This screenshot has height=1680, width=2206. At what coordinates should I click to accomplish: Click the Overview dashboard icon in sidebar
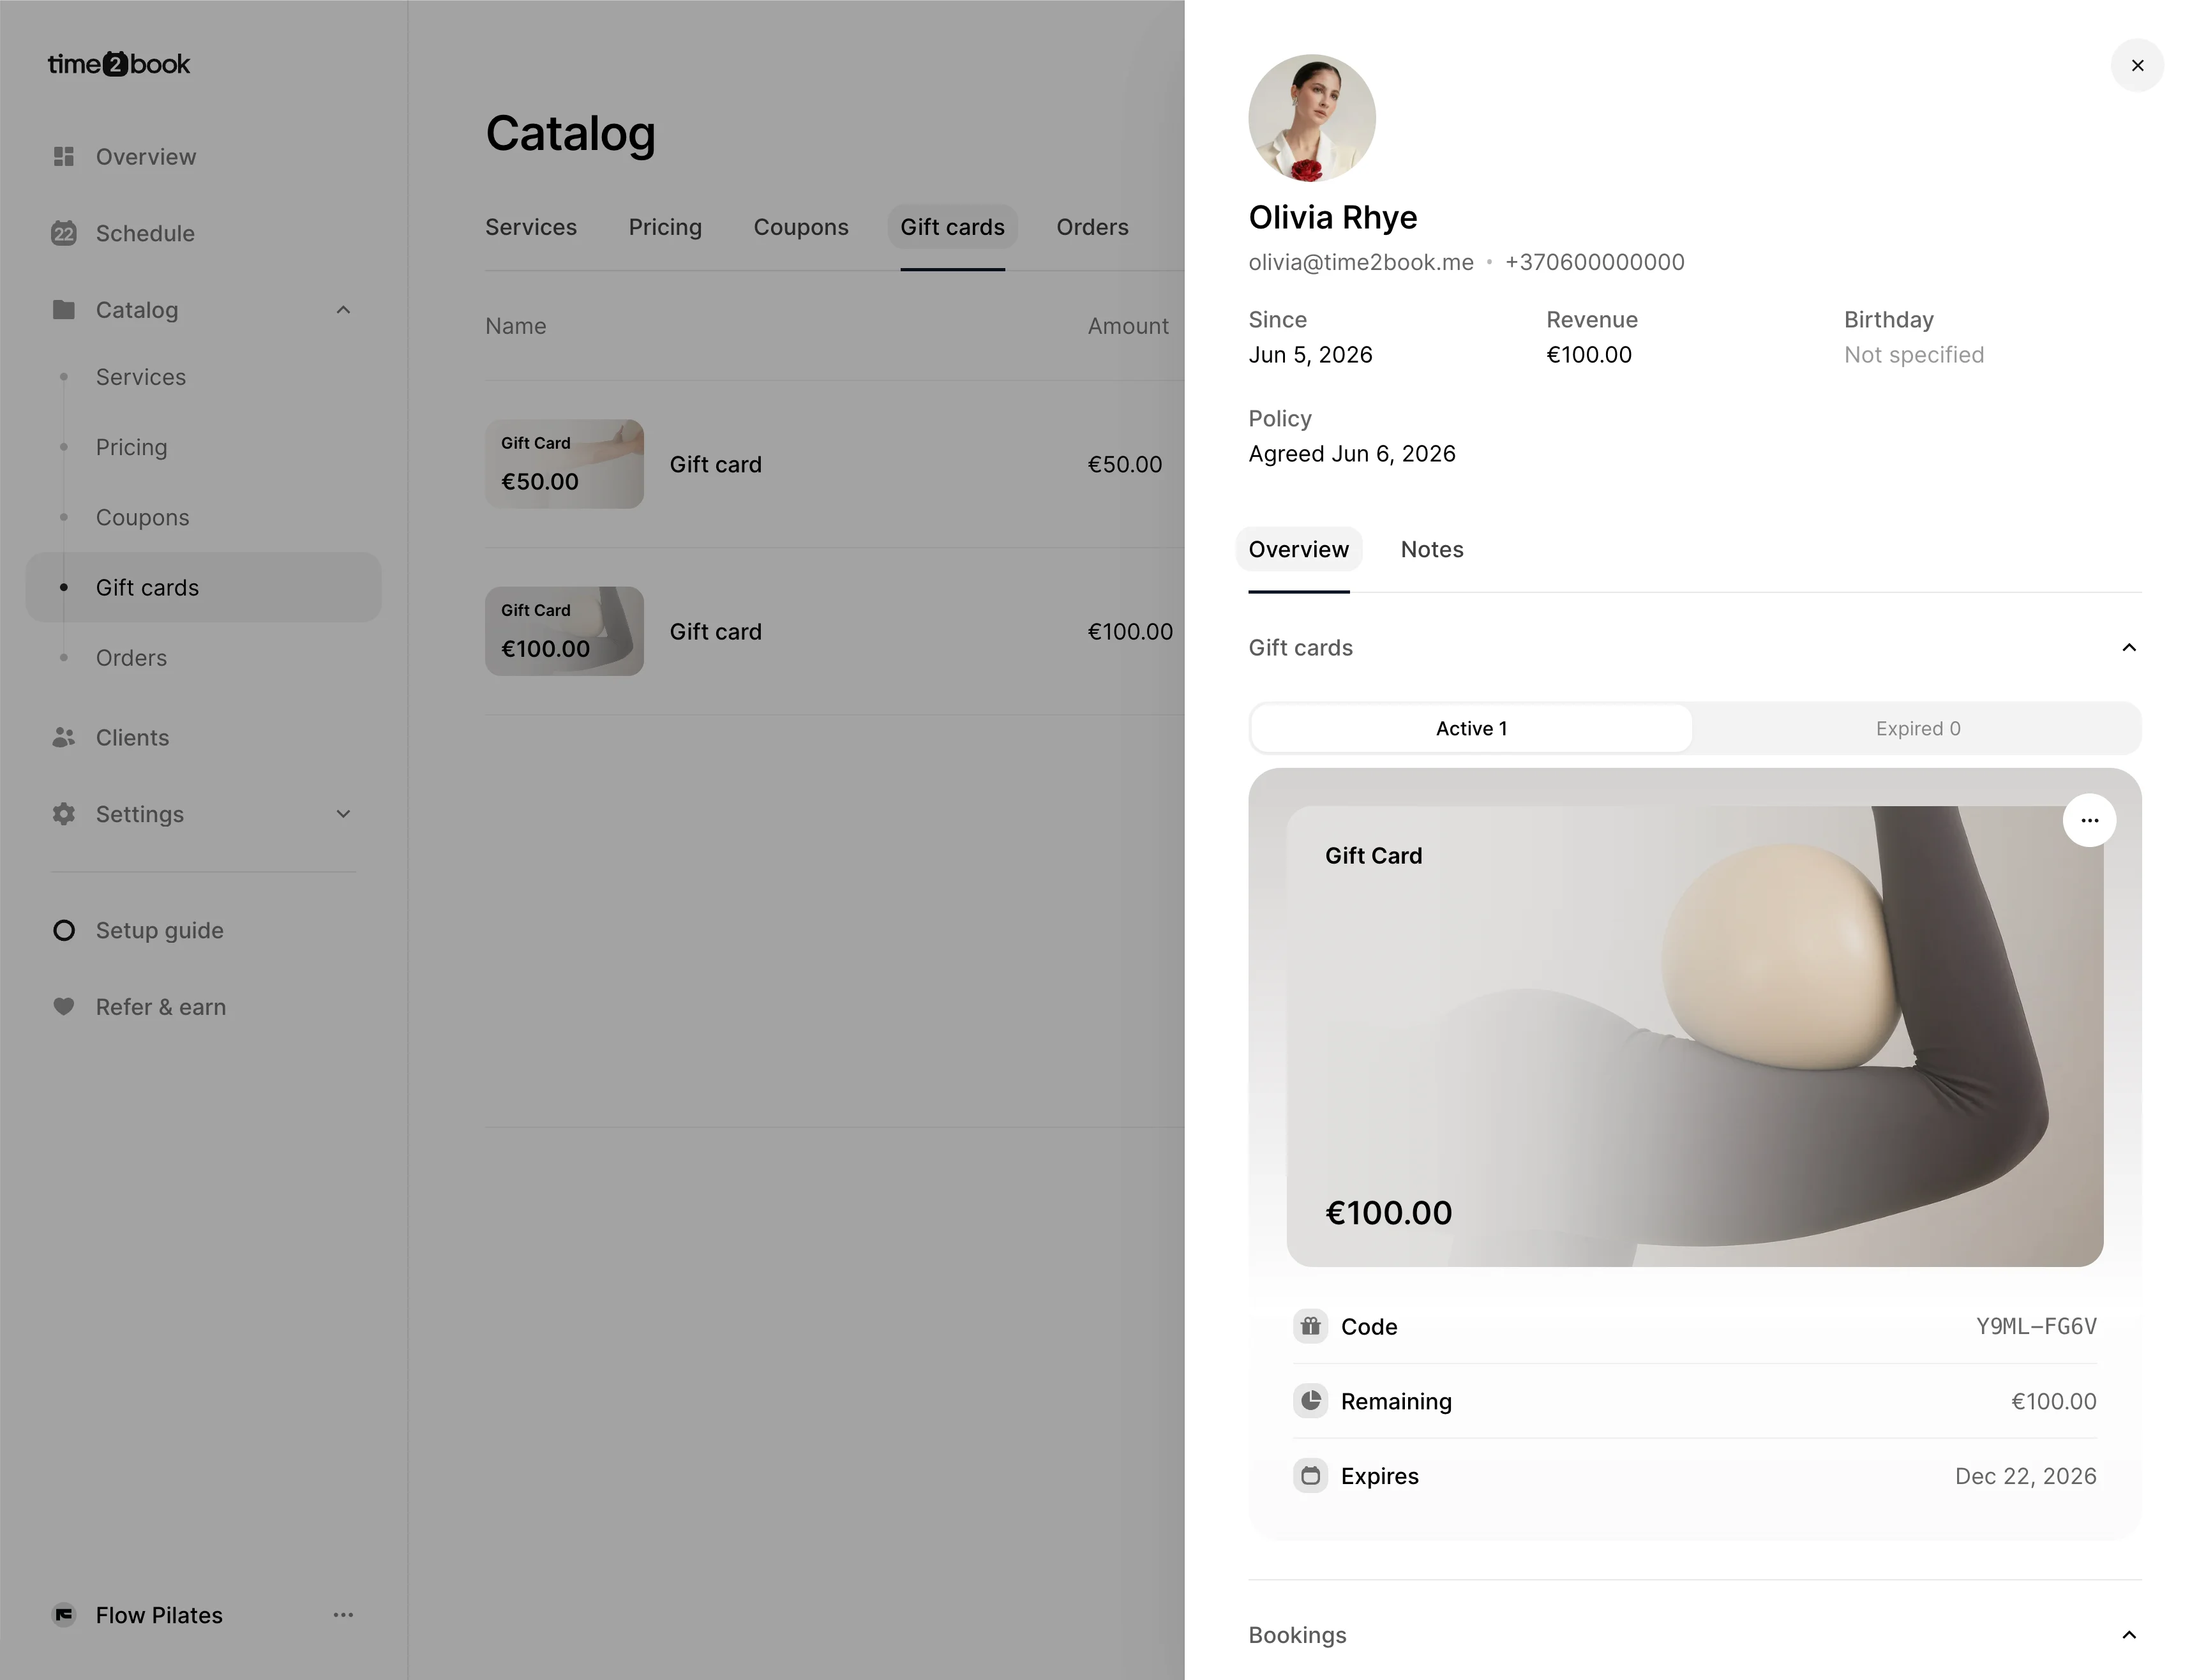pos(64,156)
